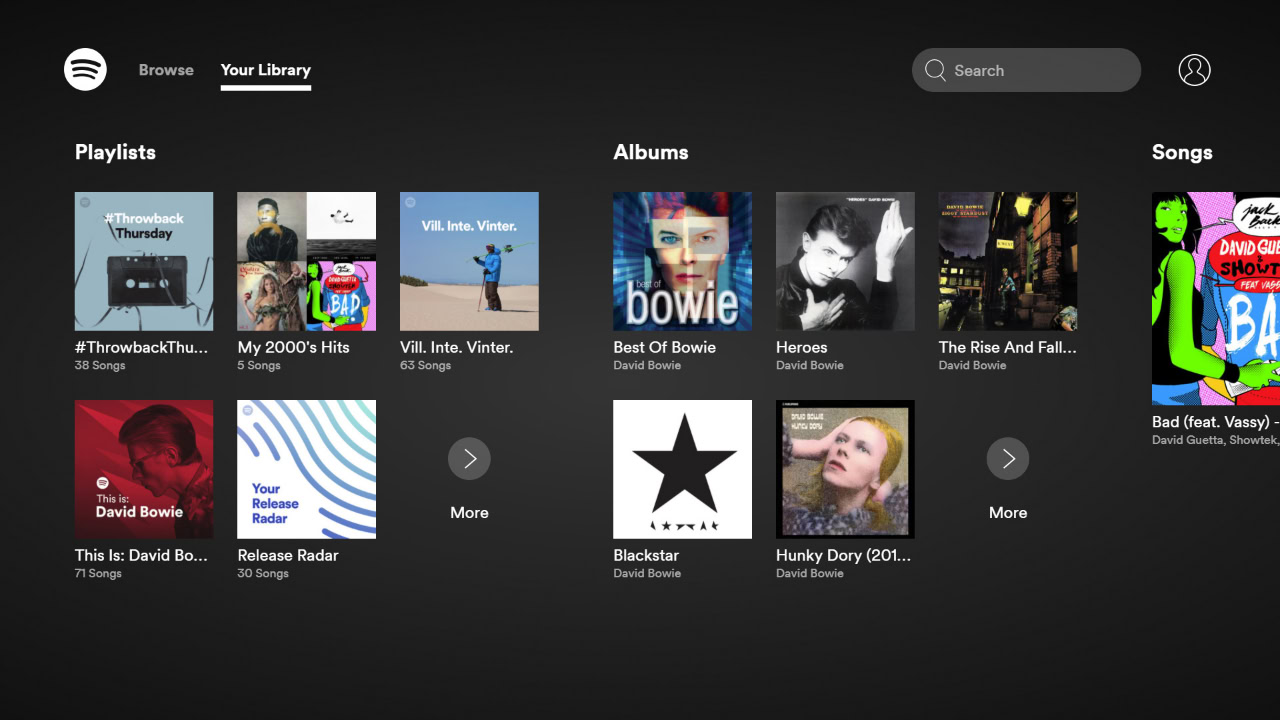
Task: Click the Release Radar title text
Action: 288,556
